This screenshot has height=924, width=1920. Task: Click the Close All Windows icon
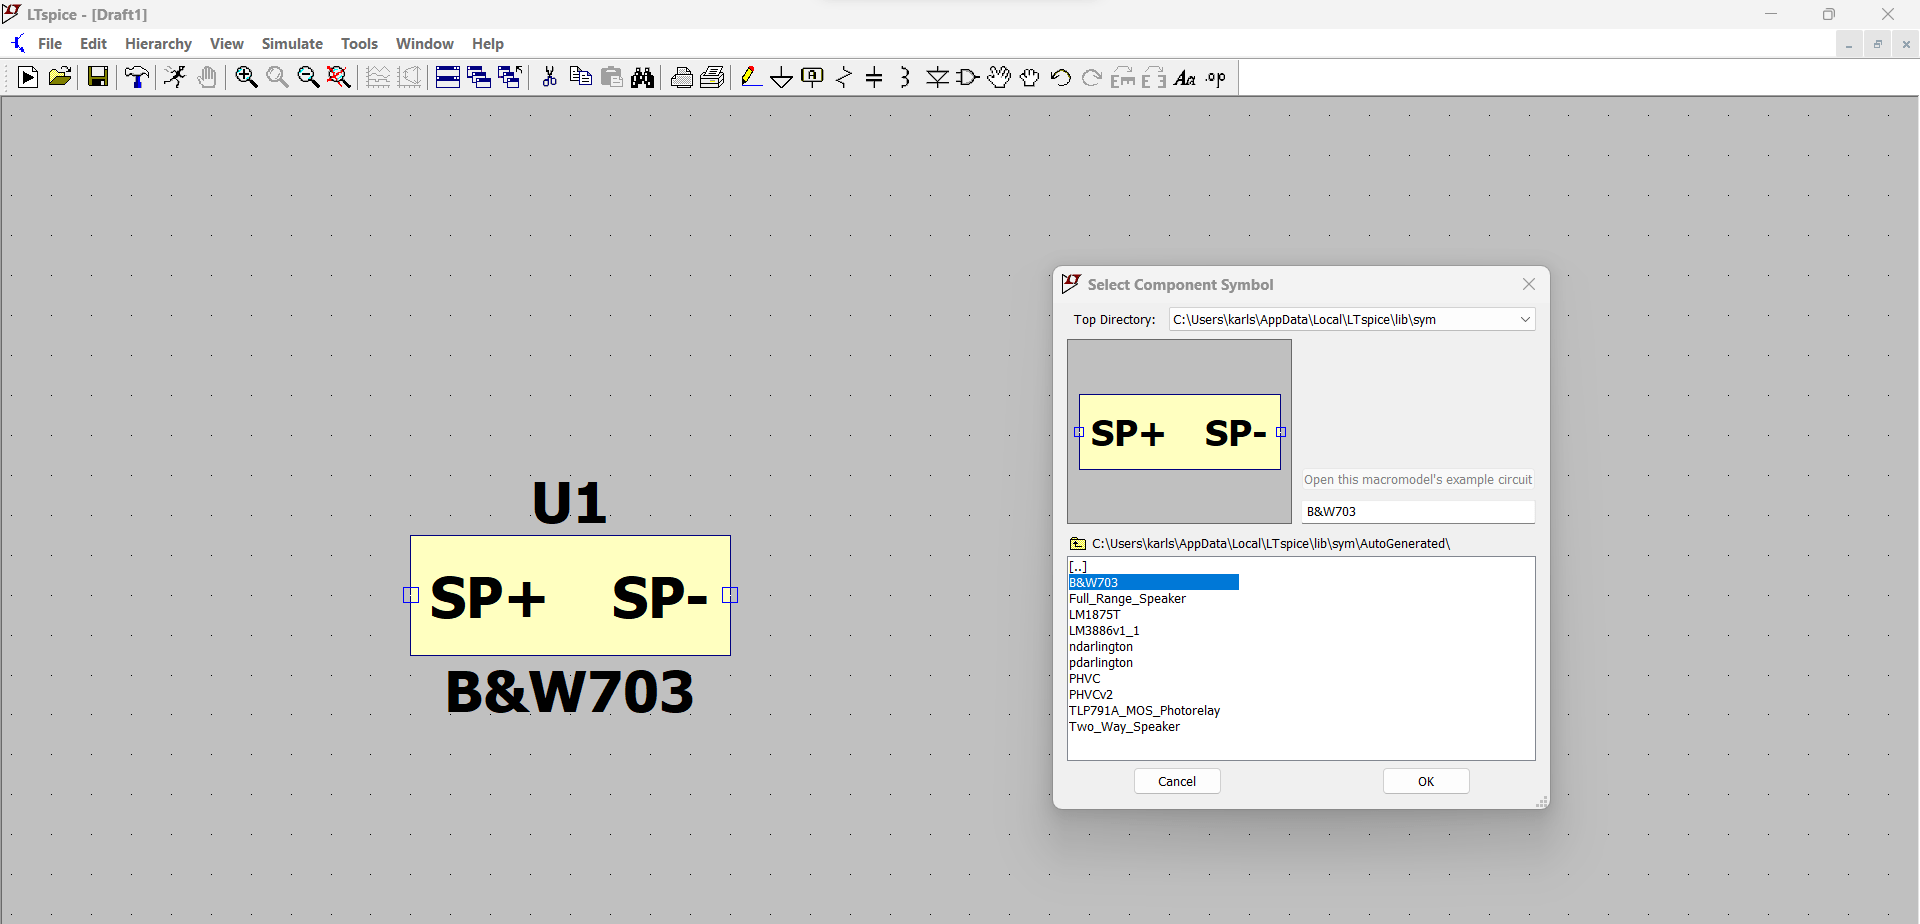510,77
